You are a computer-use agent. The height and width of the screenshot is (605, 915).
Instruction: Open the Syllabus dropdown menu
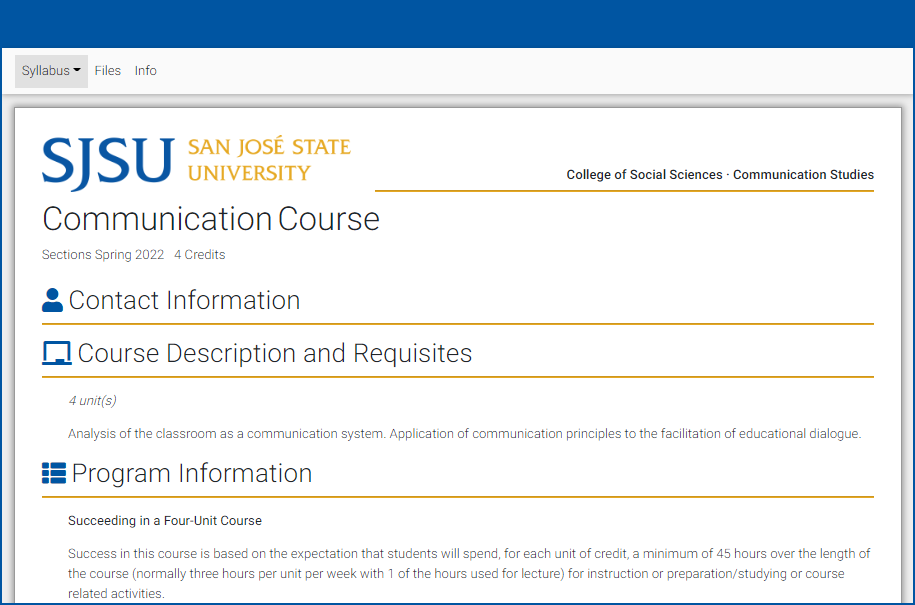51,70
